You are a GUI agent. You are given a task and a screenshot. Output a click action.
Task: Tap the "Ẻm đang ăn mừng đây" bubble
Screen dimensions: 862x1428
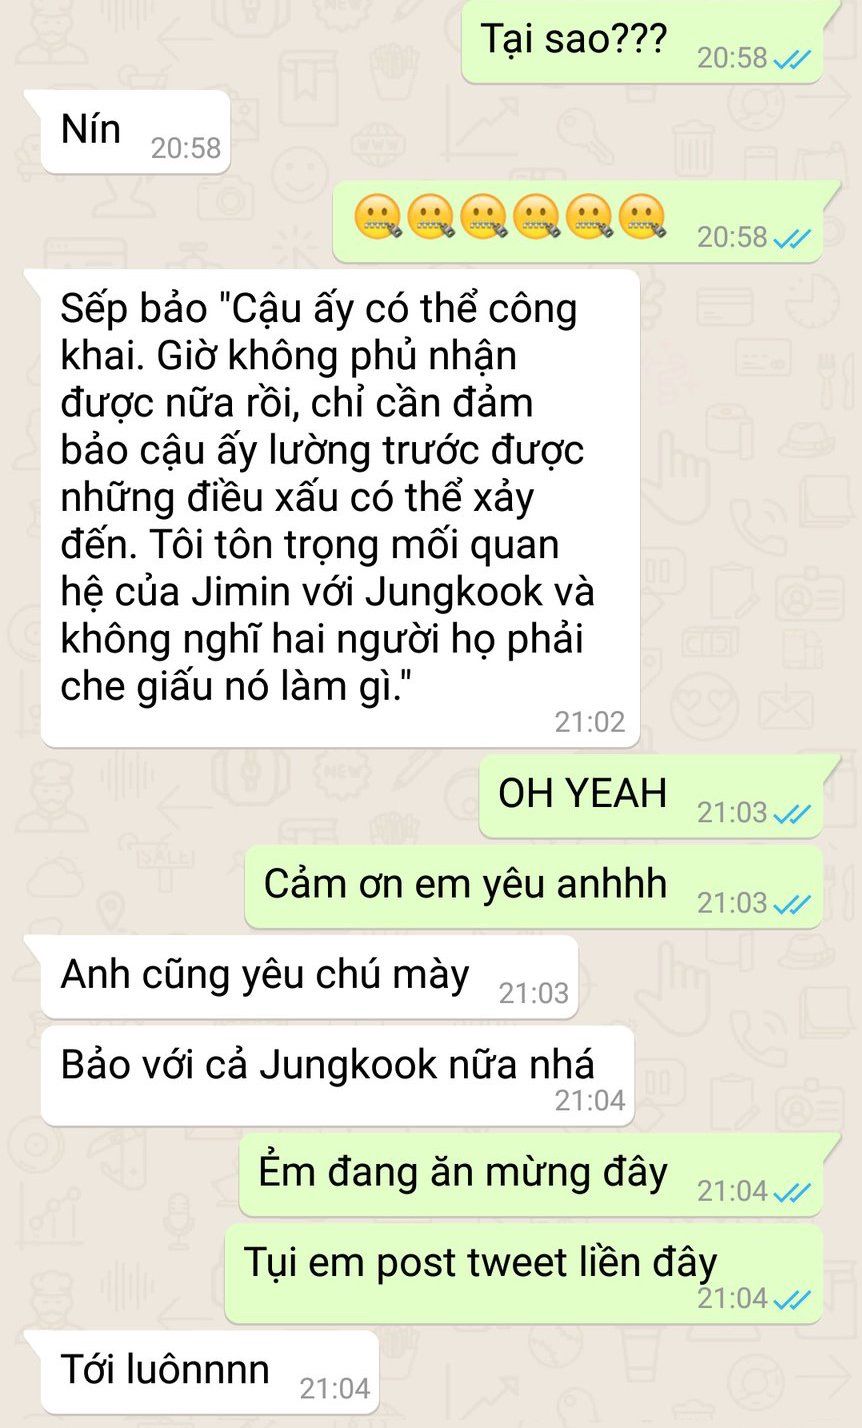coord(529,1174)
